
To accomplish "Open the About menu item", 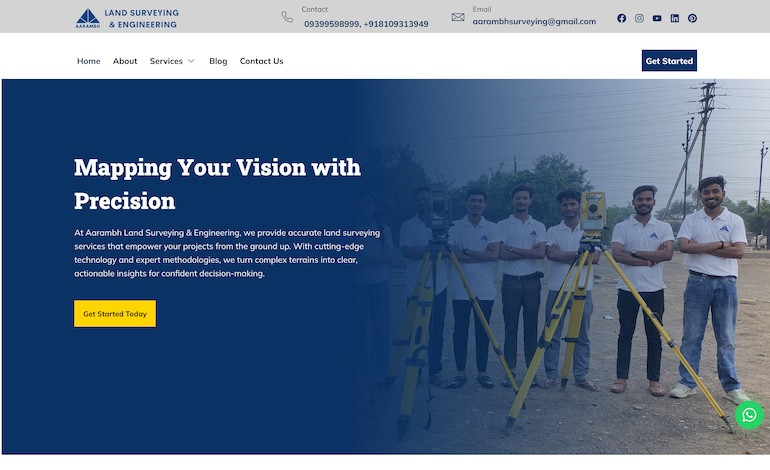I will pos(125,61).
